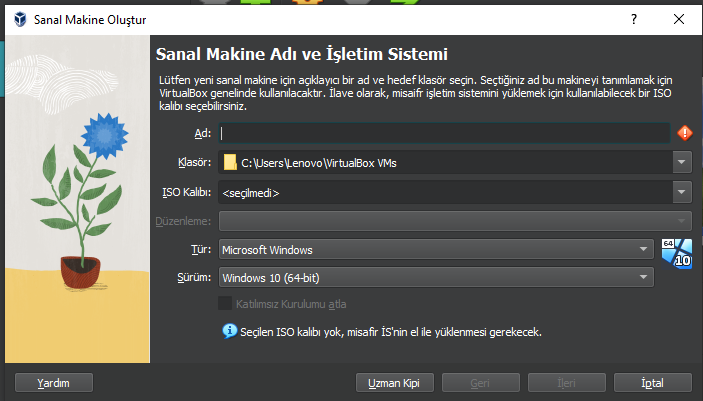
Task: Click the blue flower illustration
Action: tap(104, 136)
